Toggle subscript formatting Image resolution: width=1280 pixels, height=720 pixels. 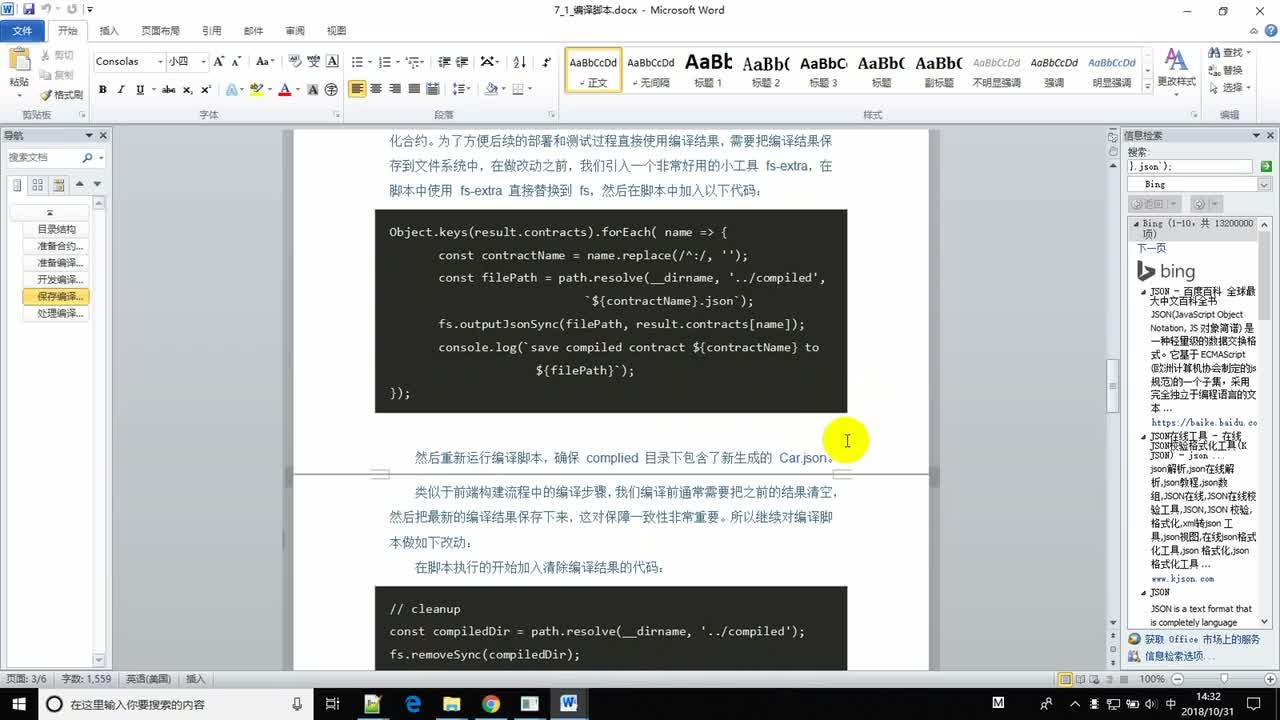[187, 89]
